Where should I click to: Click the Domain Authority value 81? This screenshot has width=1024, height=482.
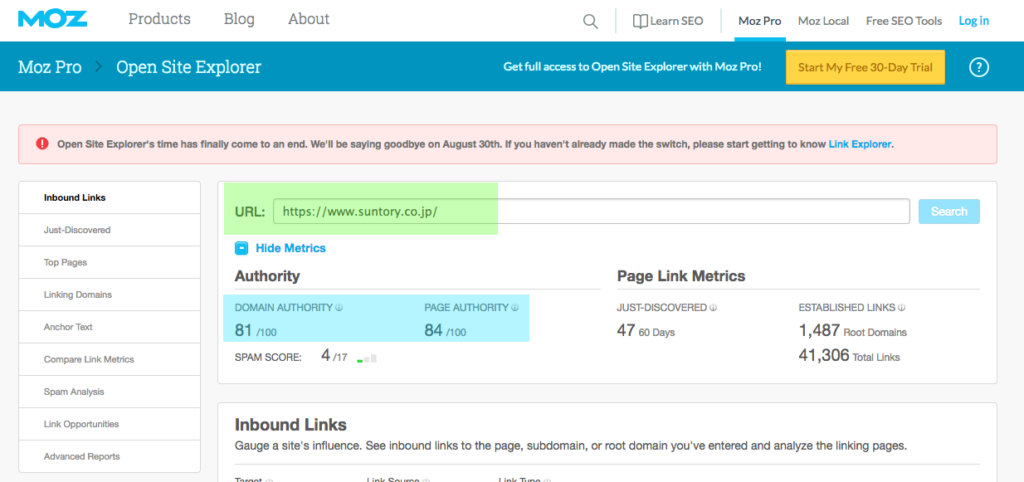[x=244, y=330]
